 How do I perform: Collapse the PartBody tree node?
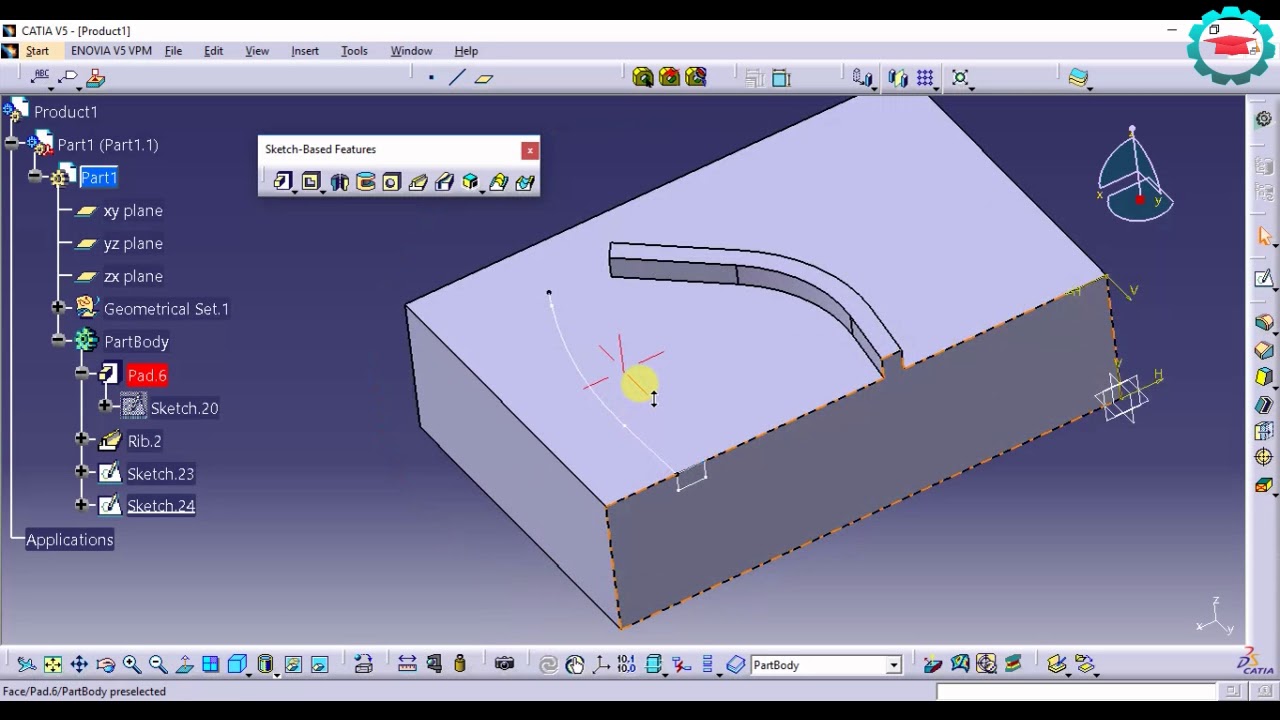coord(58,341)
